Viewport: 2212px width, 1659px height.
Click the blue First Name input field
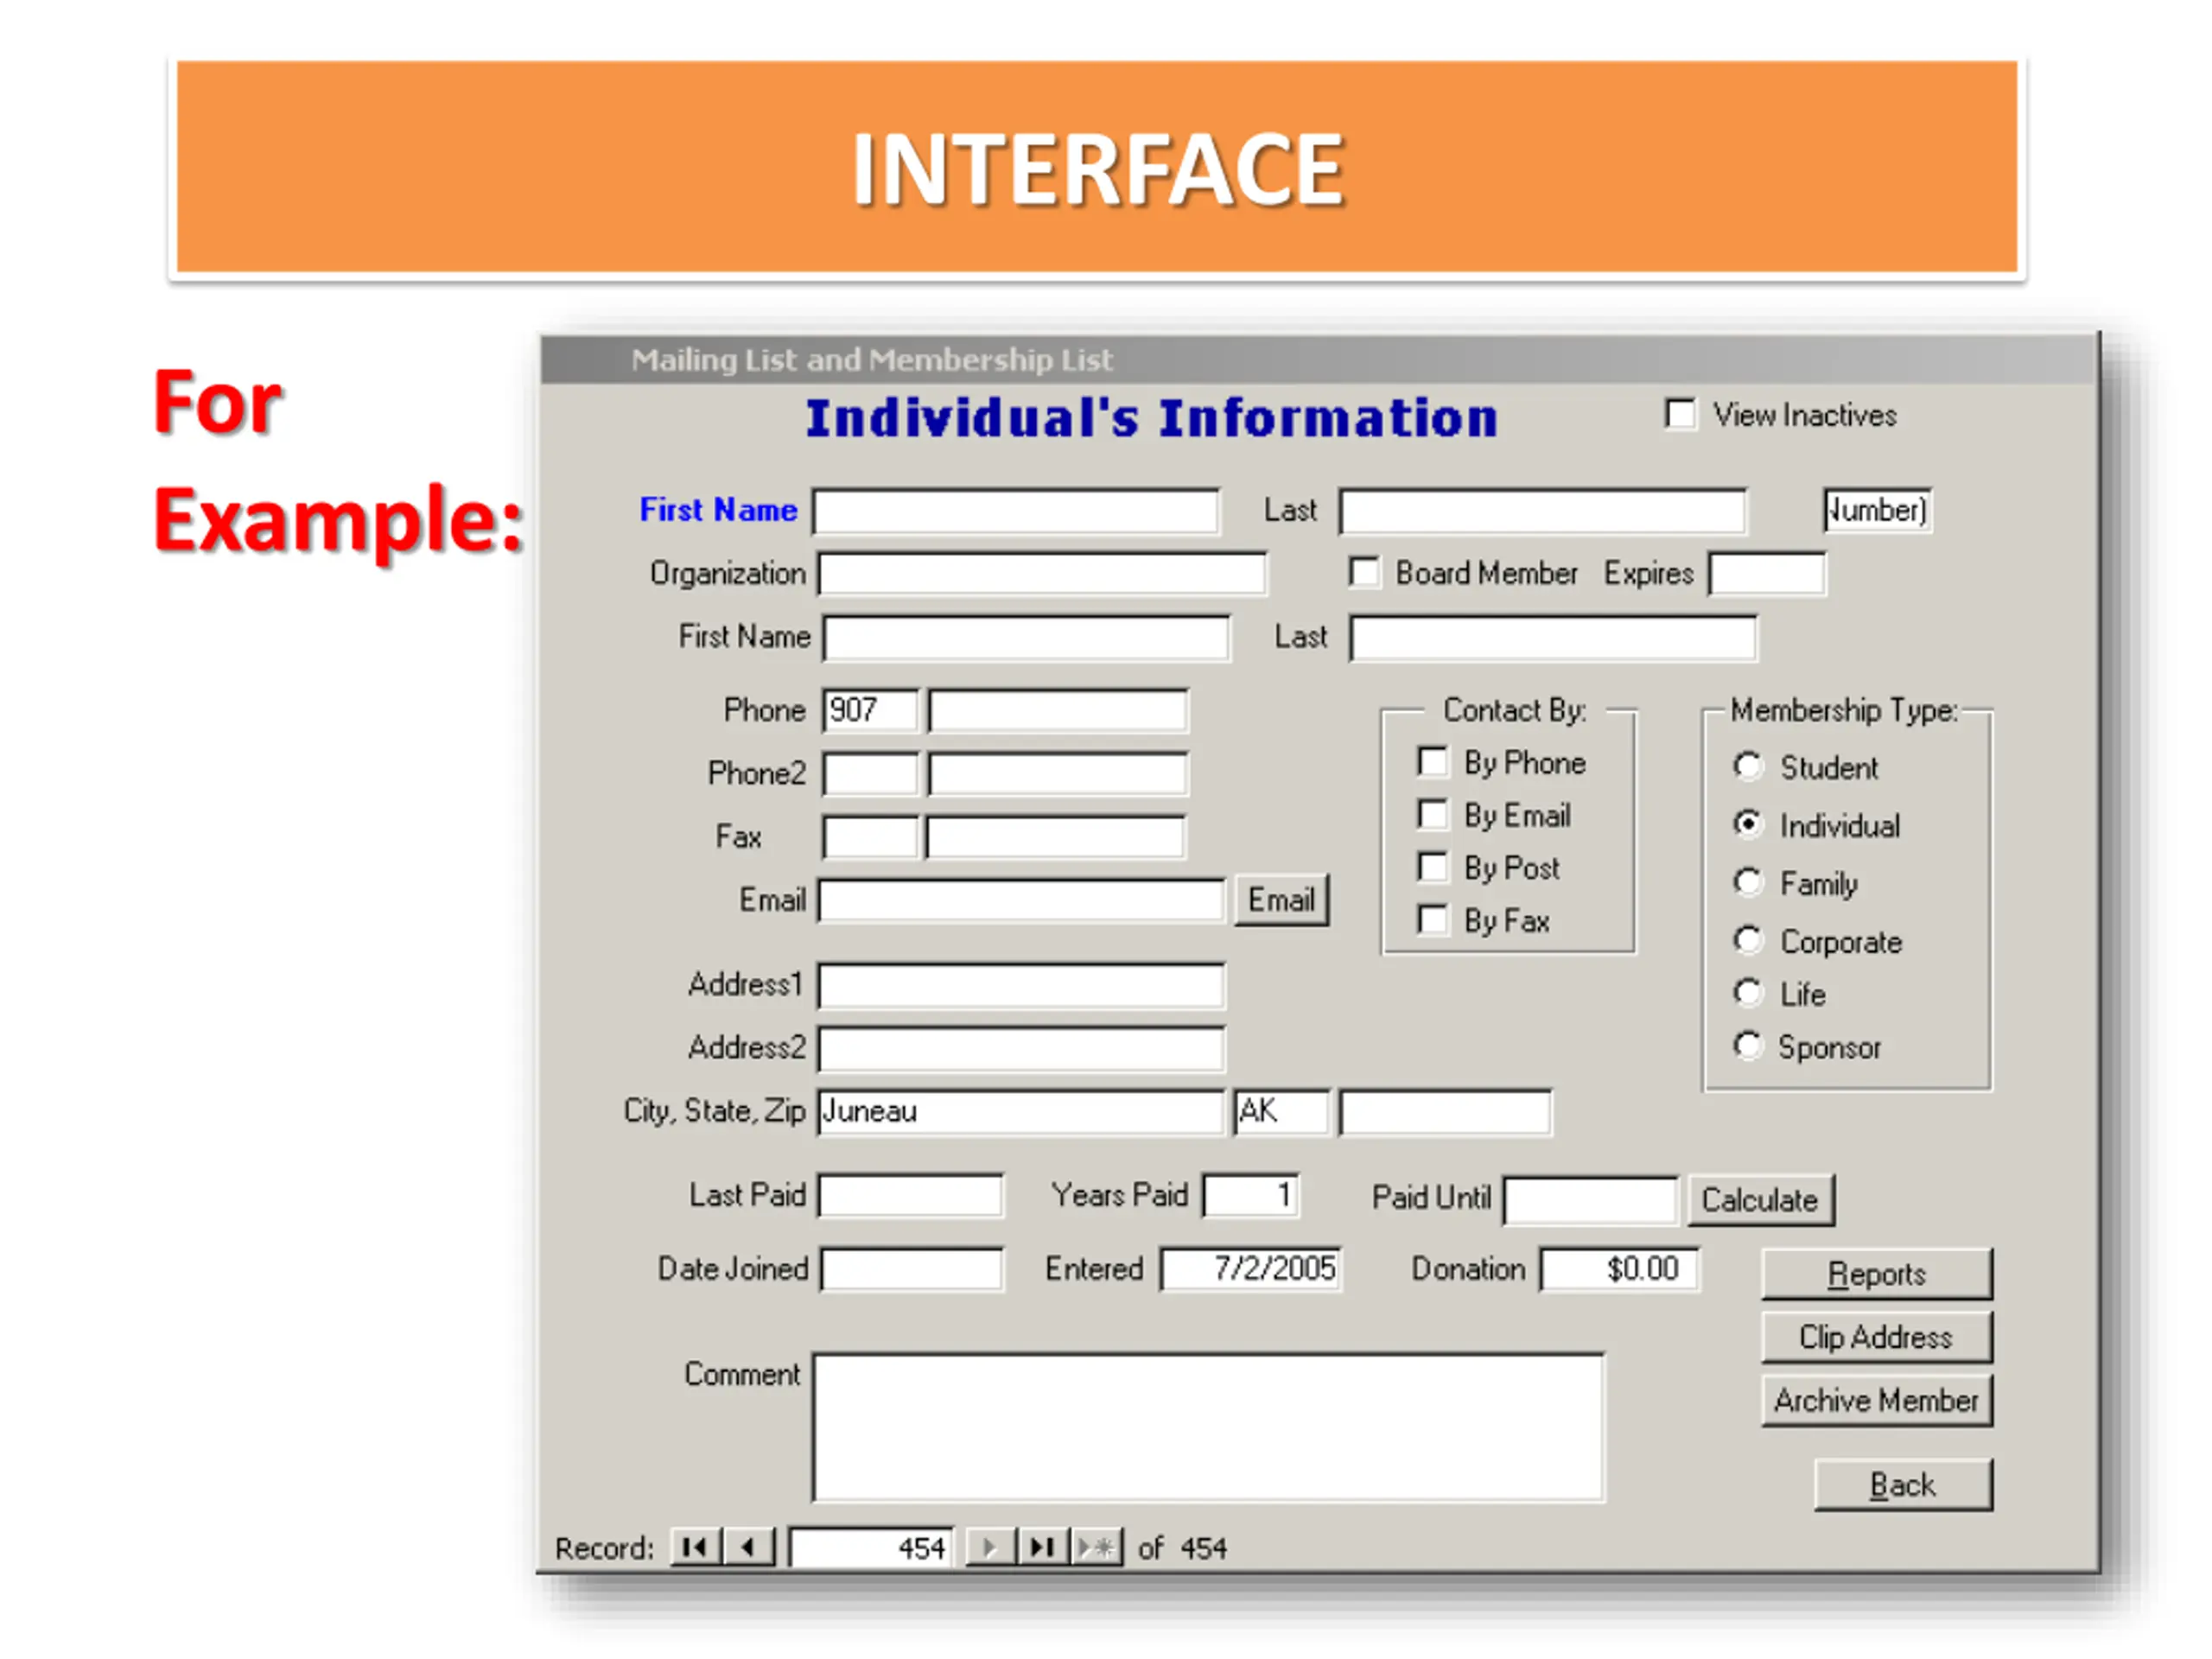pyautogui.click(x=1016, y=511)
